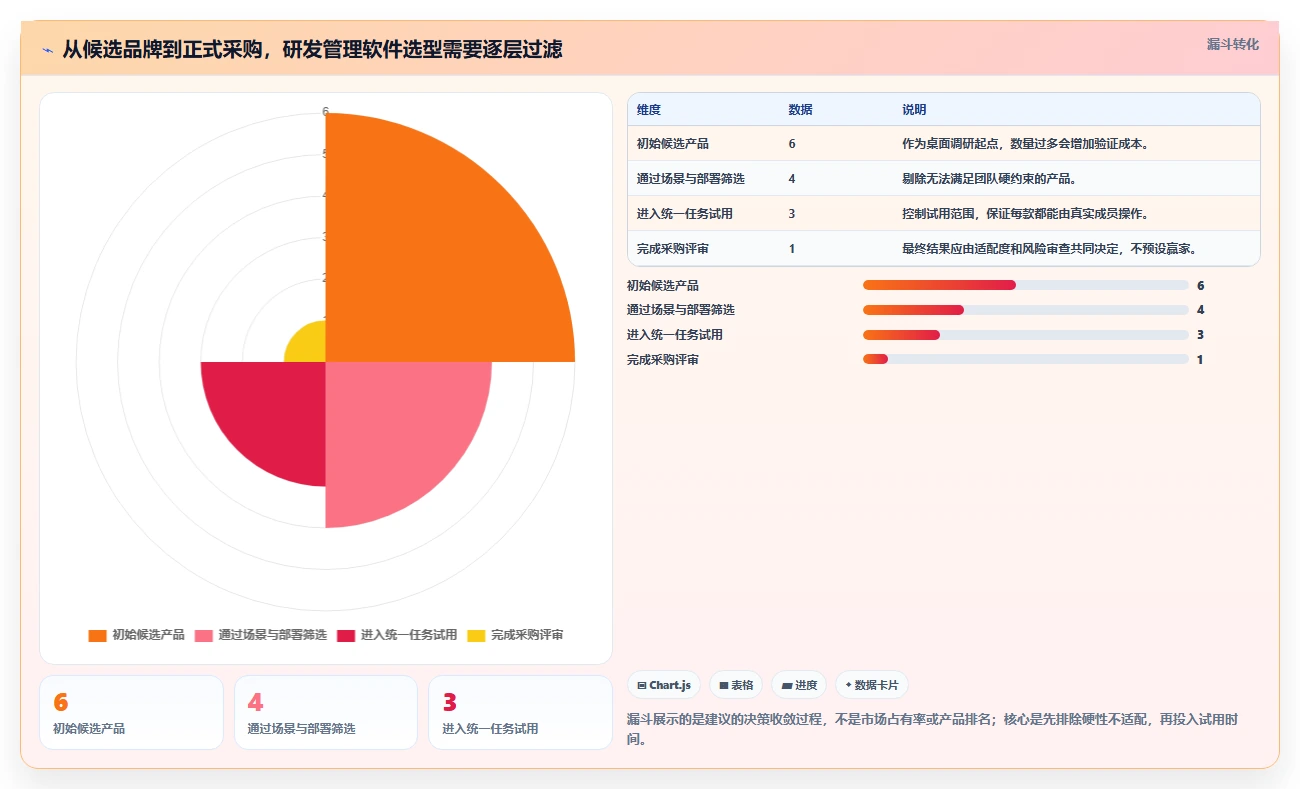Click the table description starting 控制试用范围
Viewport: 1300px width, 789px height.
click(x=1025, y=214)
